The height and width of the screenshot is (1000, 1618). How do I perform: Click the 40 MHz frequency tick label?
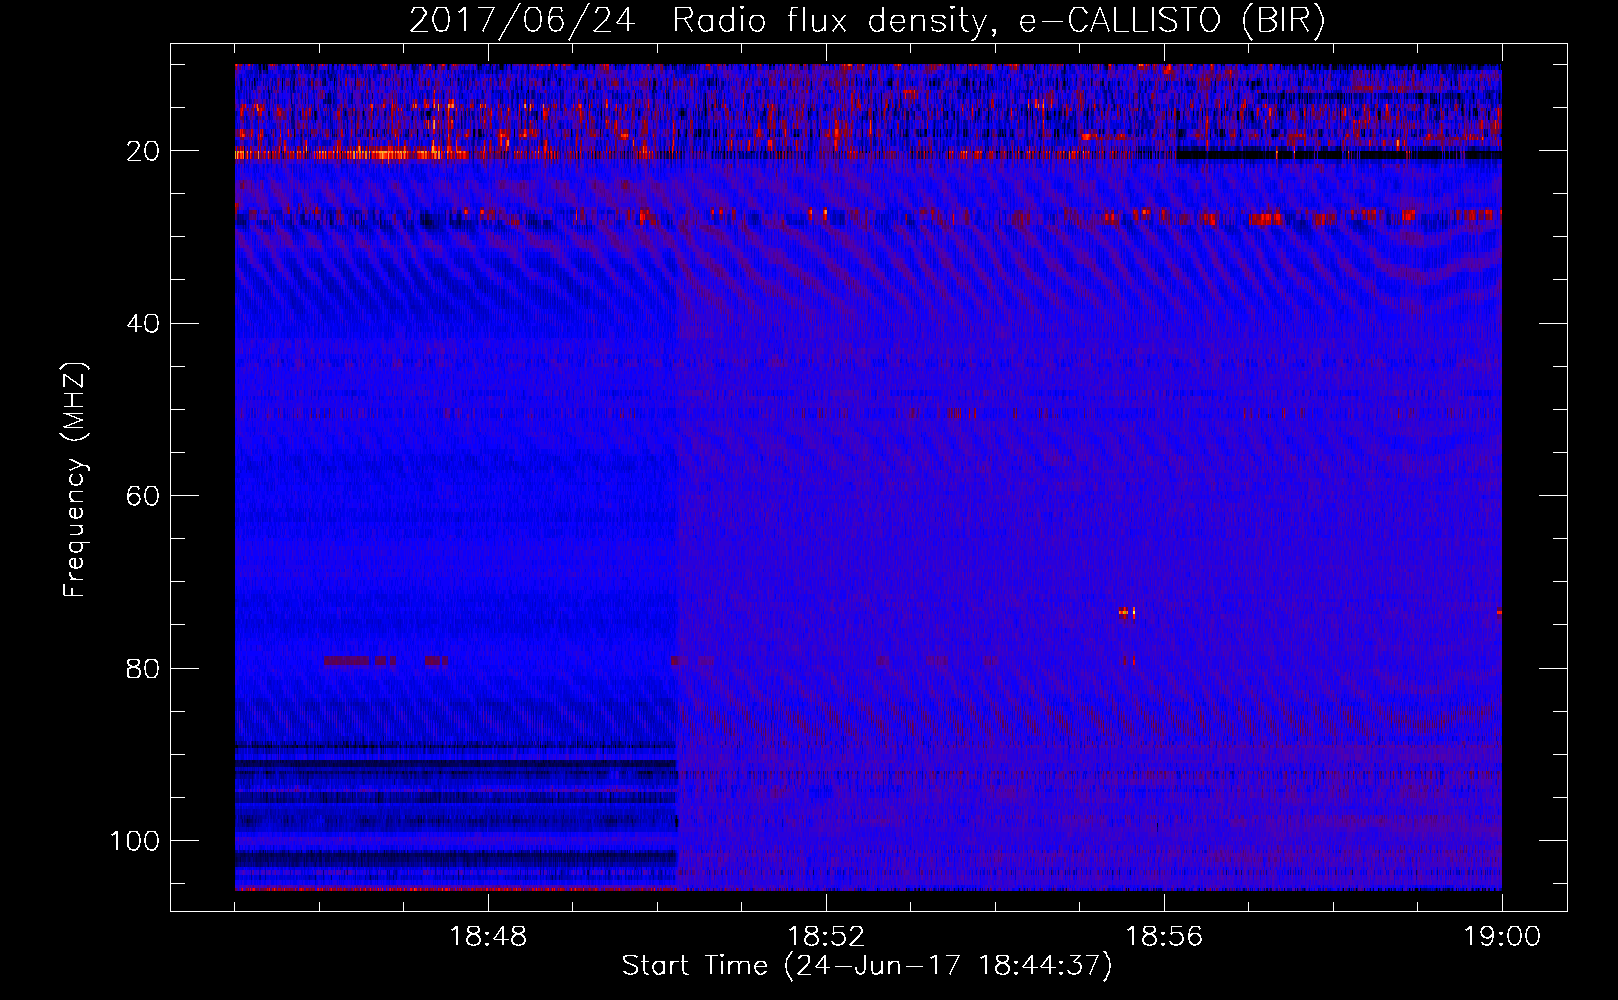point(144,324)
